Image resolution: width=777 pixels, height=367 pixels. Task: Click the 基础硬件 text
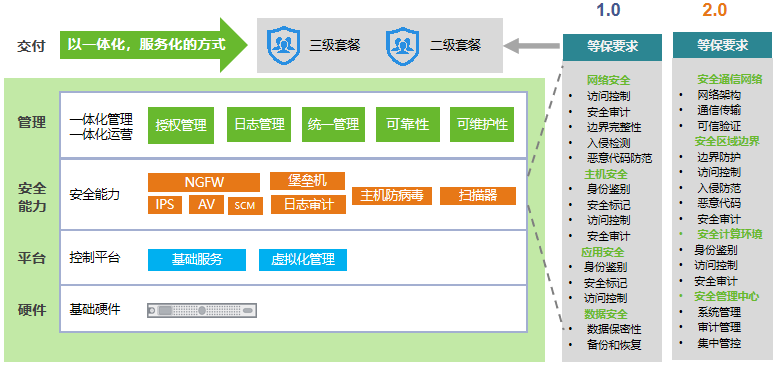point(95,310)
